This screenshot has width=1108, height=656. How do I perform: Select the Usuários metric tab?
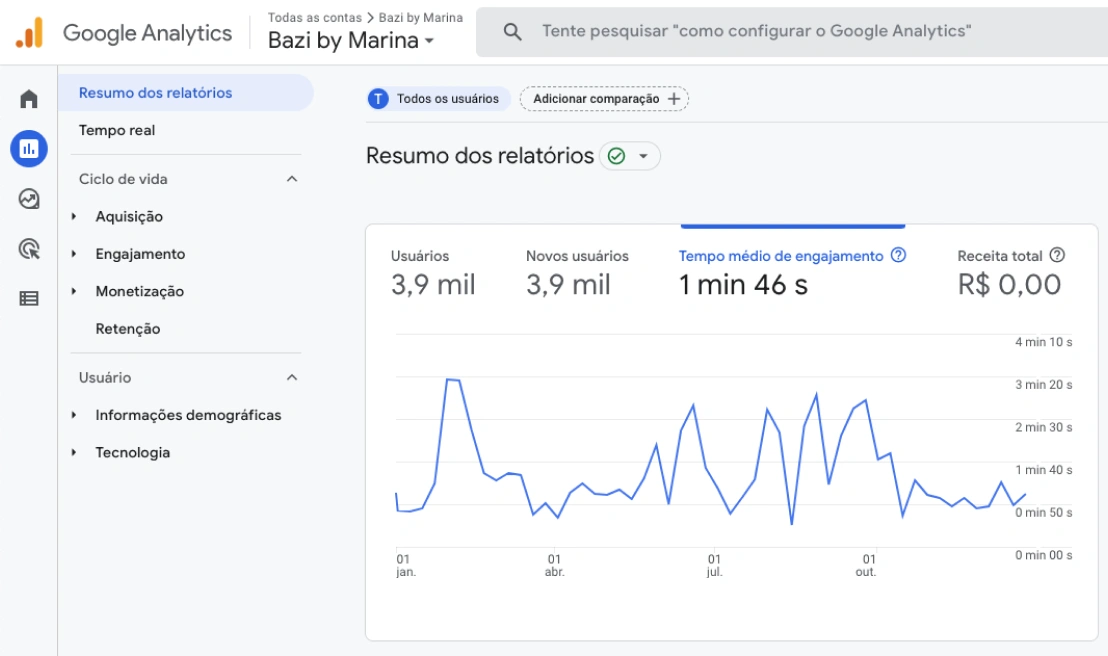pos(432,272)
